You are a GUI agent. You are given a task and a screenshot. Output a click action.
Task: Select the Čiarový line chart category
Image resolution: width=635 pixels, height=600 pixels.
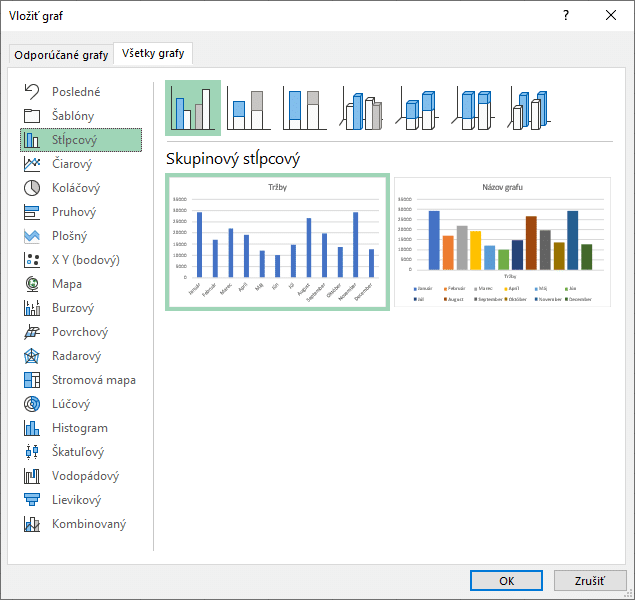coord(81,164)
